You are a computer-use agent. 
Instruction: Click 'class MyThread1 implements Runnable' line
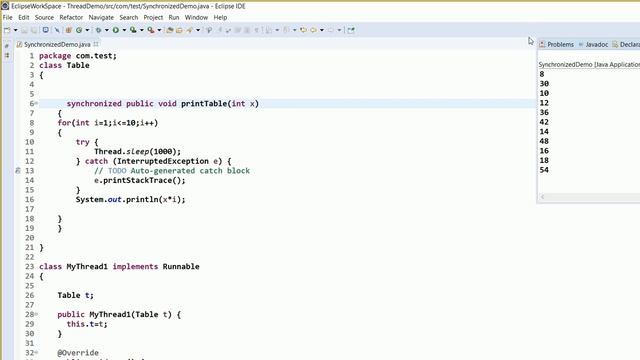pyautogui.click(x=119, y=267)
